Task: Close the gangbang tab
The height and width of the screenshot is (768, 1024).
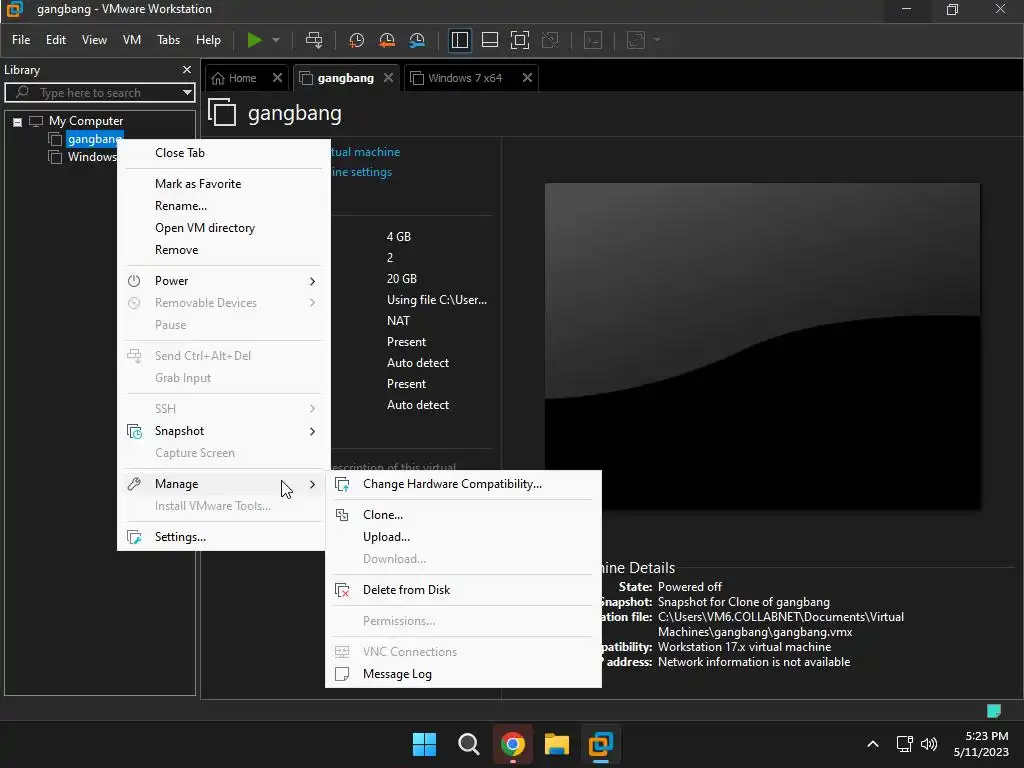Action: pyautogui.click(x=389, y=78)
